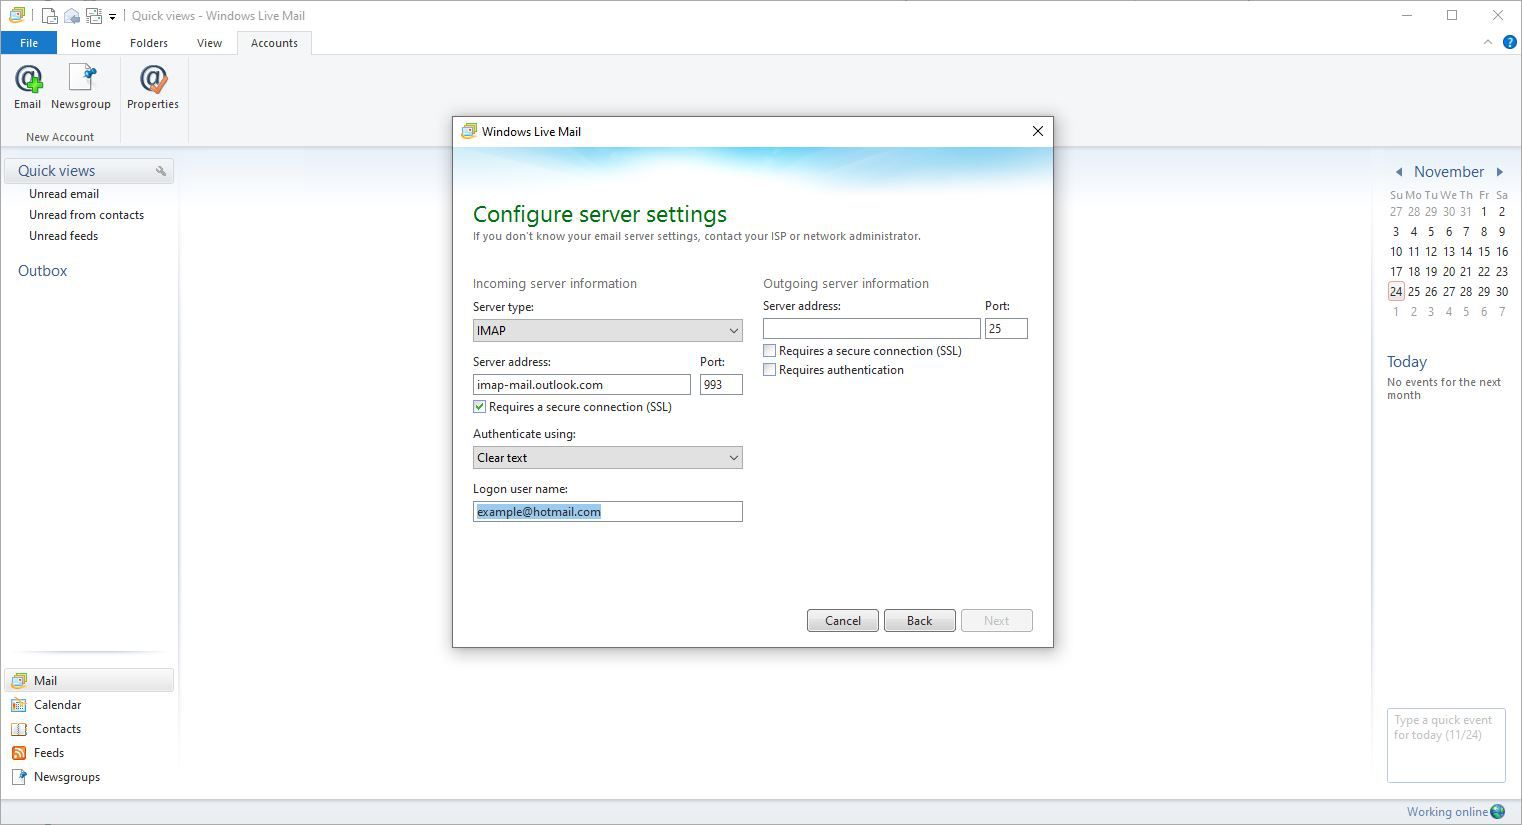This screenshot has height=825, width=1522.
Task: Enable outgoing Requires a secure connection (SSL)
Action: click(x=769, y=351)
